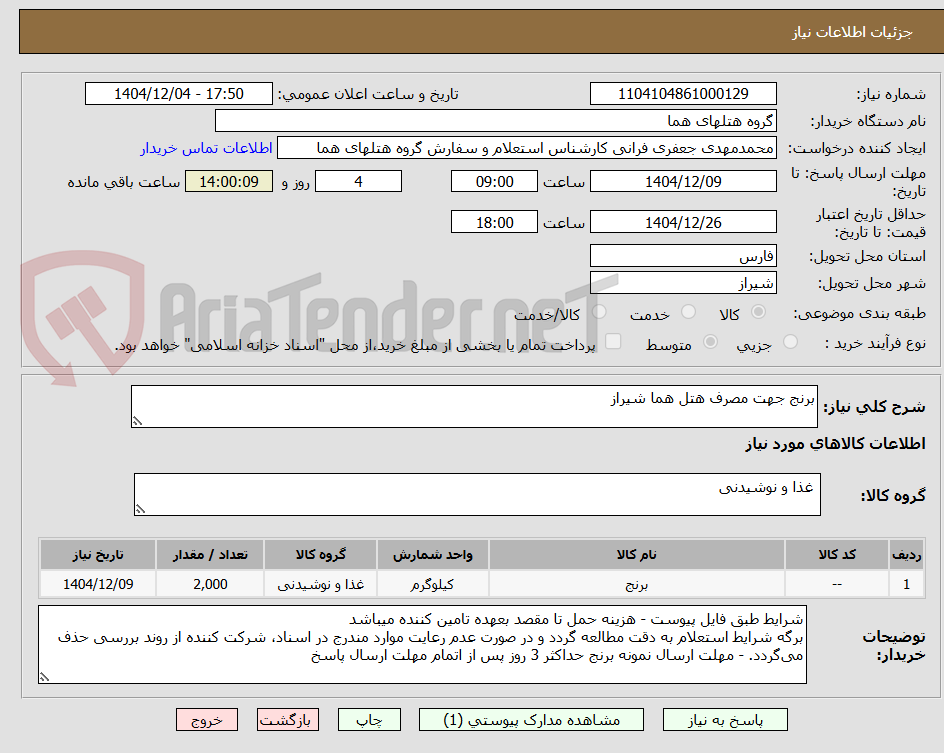Click the شماره نیاز number field
The height and width of the screenshot is (753, 944).
[683, 94]
